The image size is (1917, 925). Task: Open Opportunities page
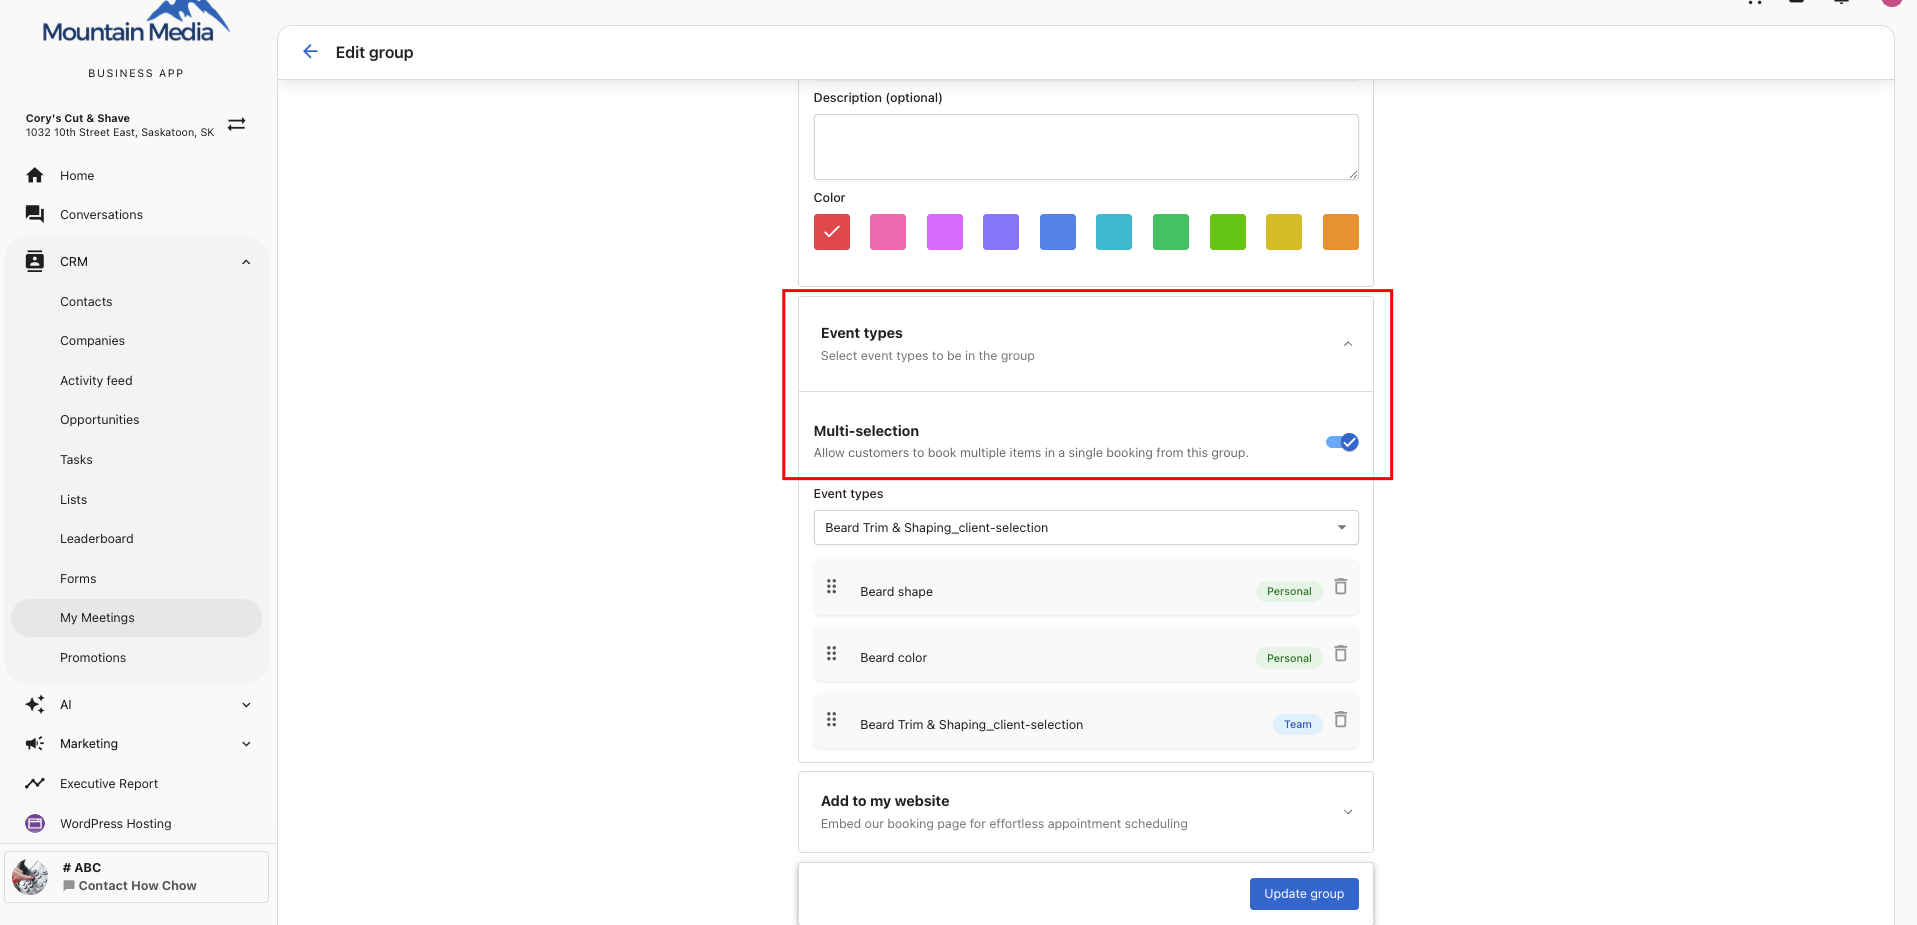(x=100, y=420)
